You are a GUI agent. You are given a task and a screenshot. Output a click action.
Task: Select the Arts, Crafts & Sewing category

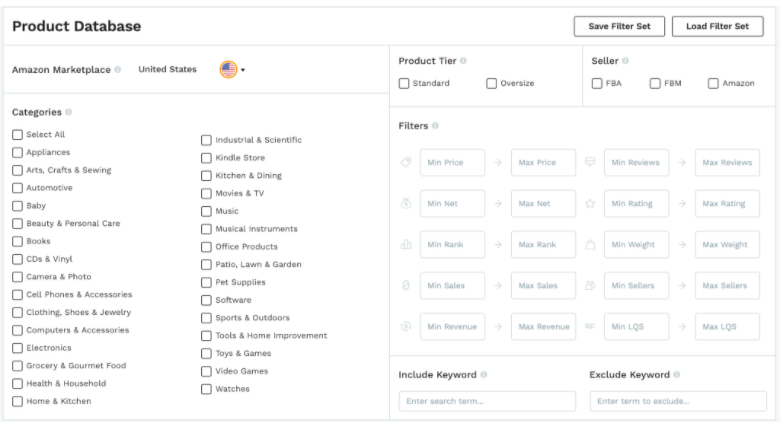18,170
